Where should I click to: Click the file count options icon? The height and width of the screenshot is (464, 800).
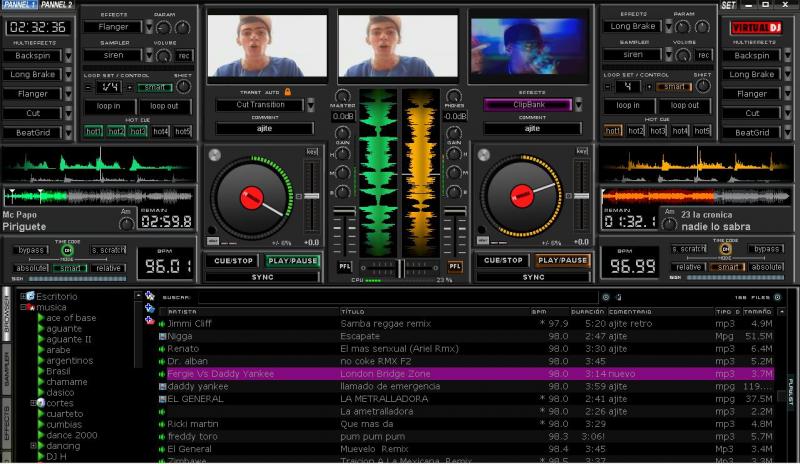(x=778, y=297)
